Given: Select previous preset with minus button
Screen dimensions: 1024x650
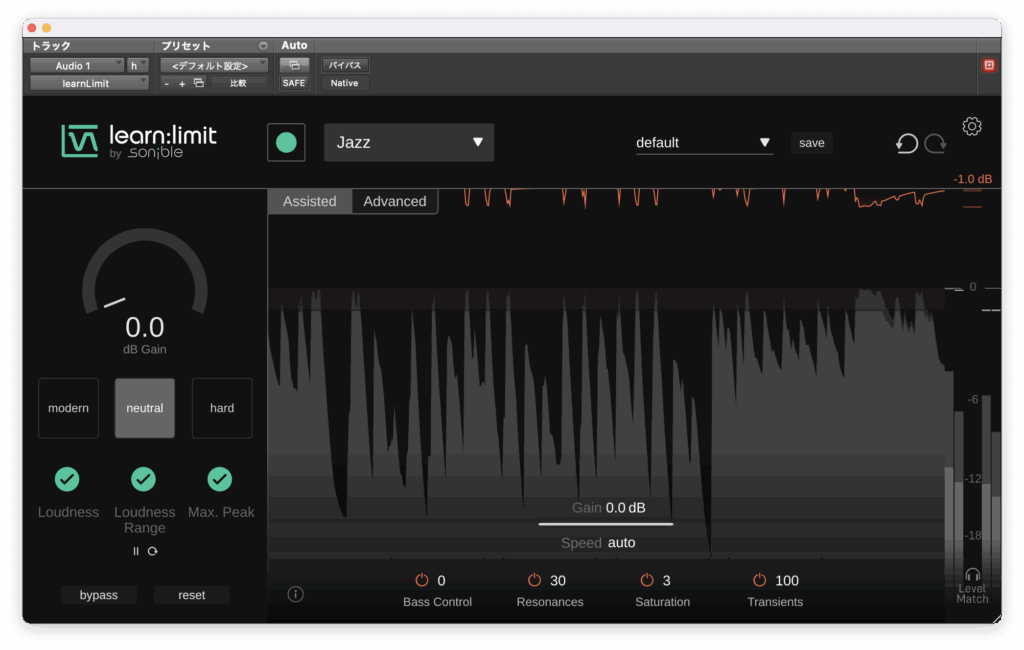Looking at the screenshot, I should pyautogui.click(x=167, y=84).
